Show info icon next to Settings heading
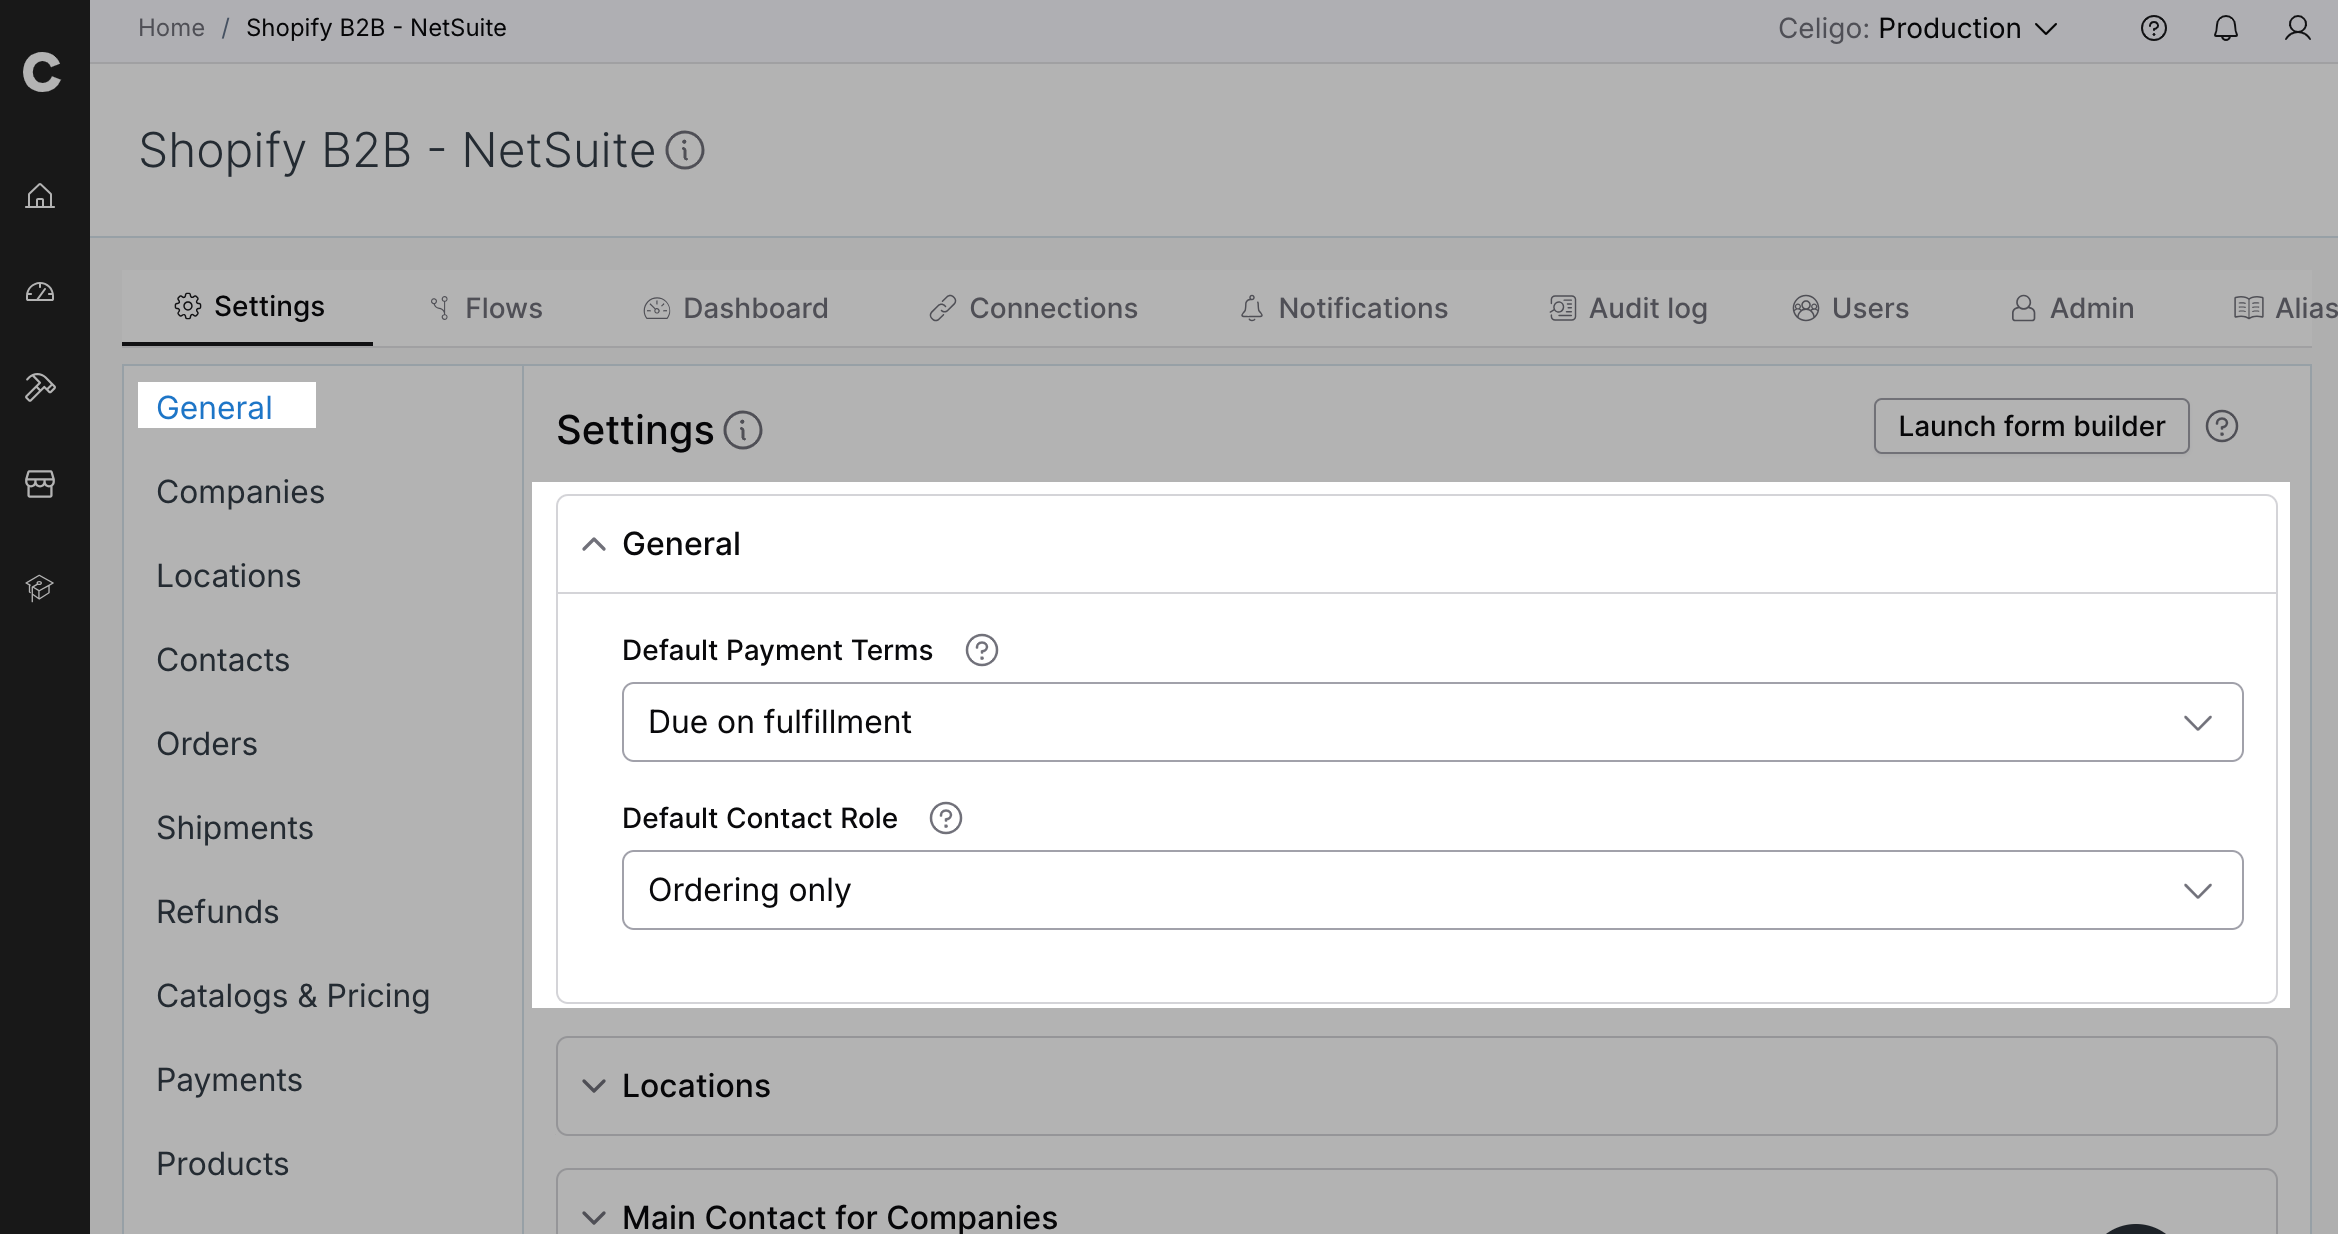Image resolution: width=2338 pixels, height=1234 pixels. (743, 431)
